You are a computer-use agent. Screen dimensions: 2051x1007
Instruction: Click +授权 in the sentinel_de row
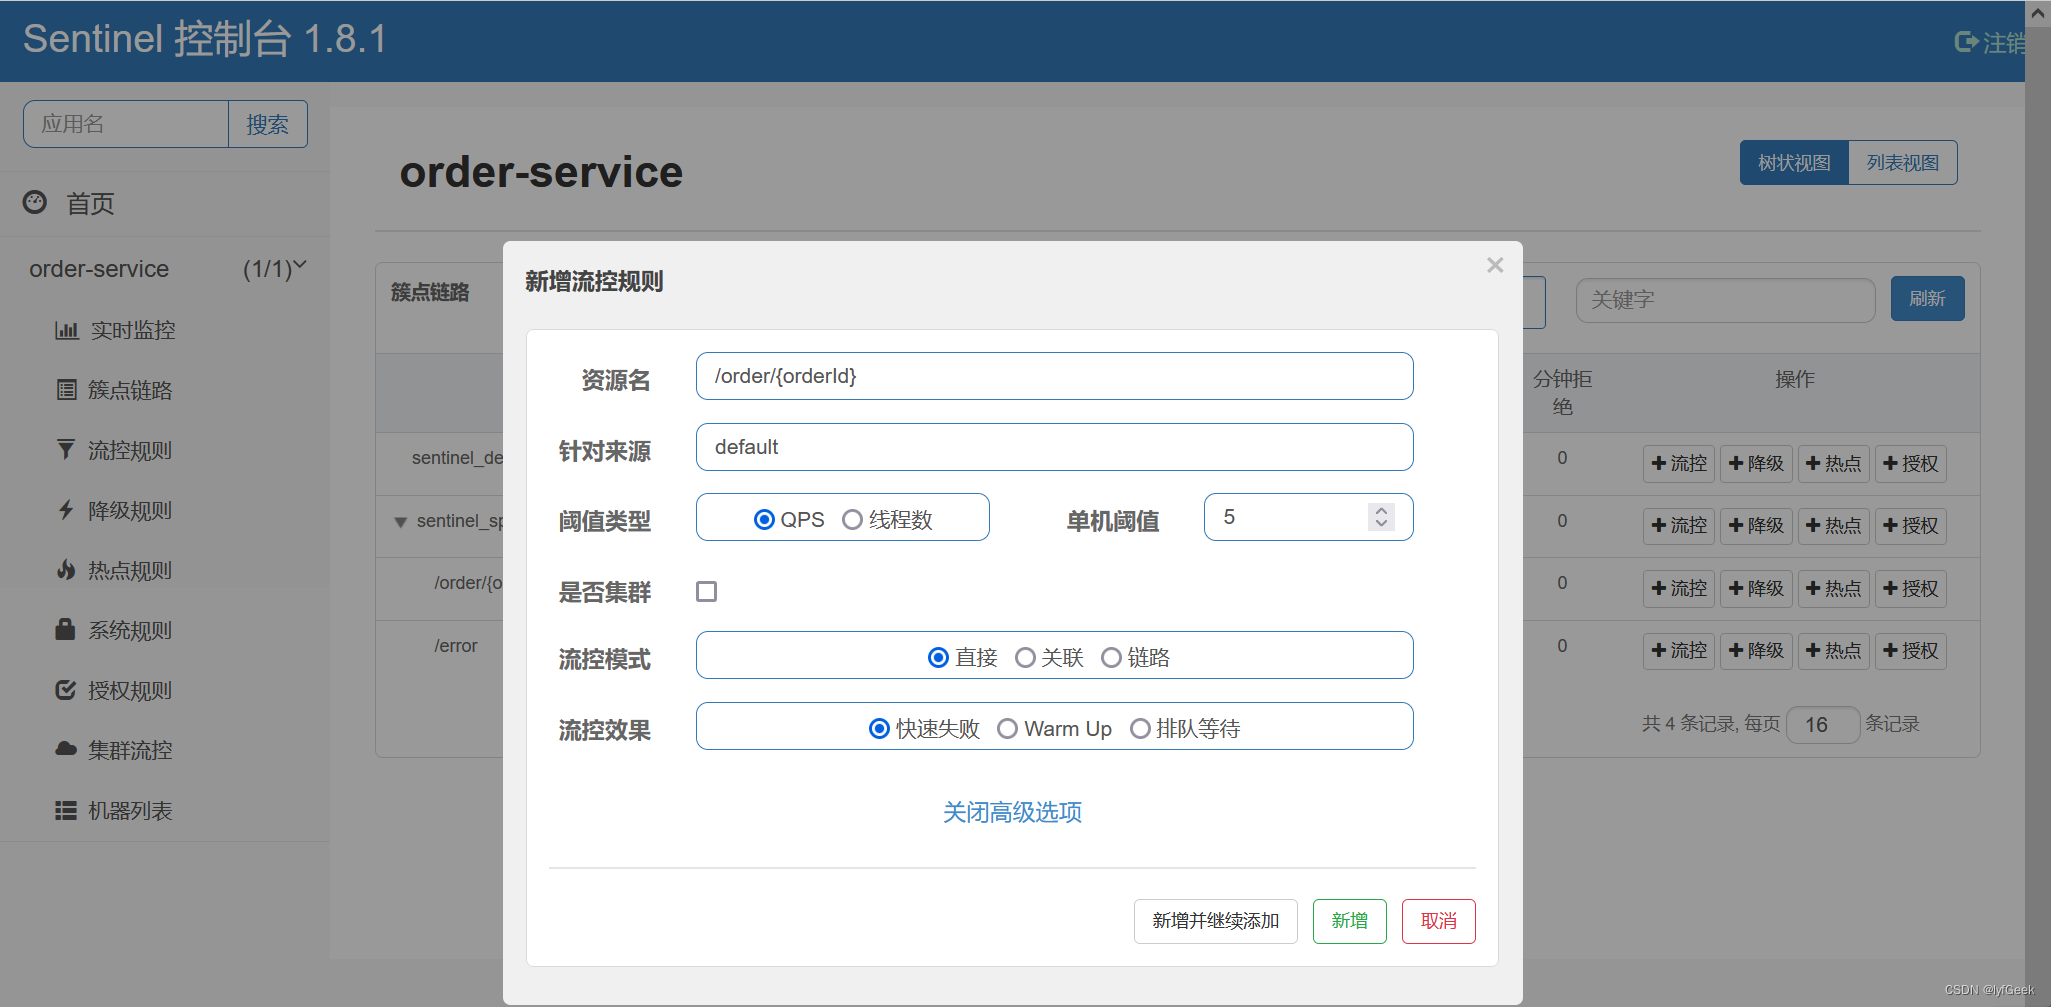[1910, 463]
